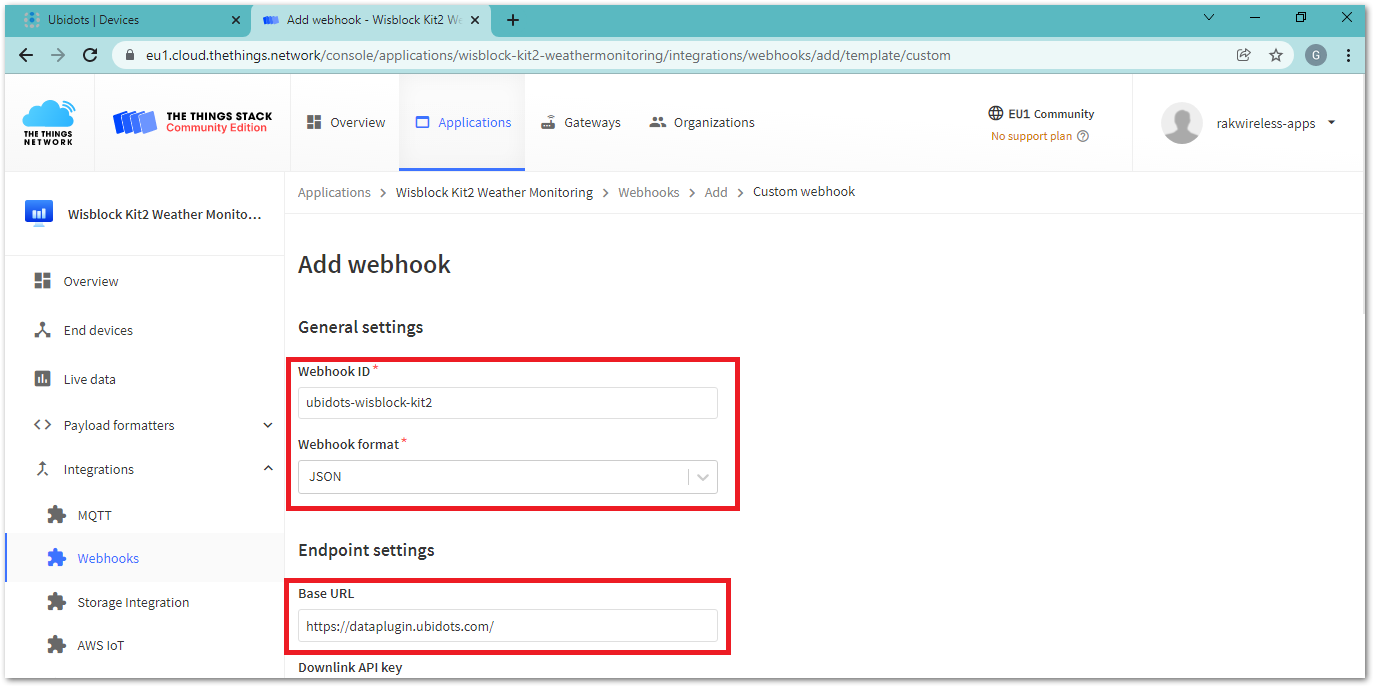Click The Things Network cloud logo
1374x687 pixels.
tap(48, 122)
